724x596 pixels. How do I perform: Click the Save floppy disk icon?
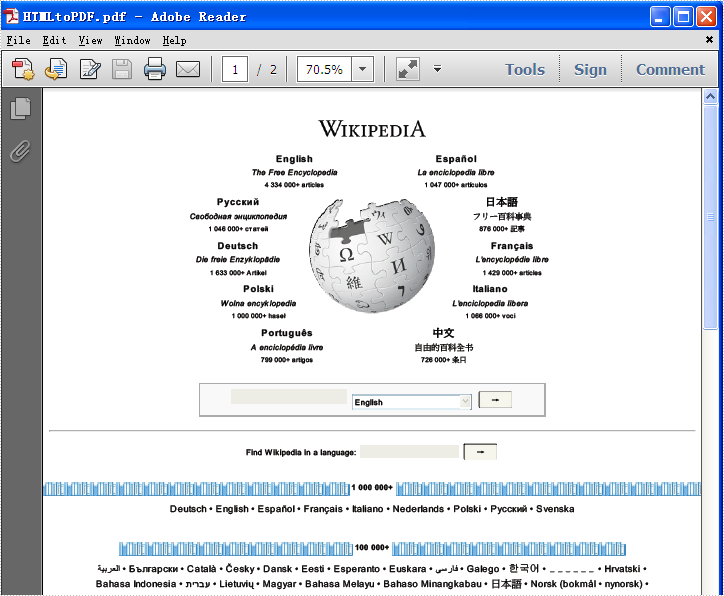[122, 70]
